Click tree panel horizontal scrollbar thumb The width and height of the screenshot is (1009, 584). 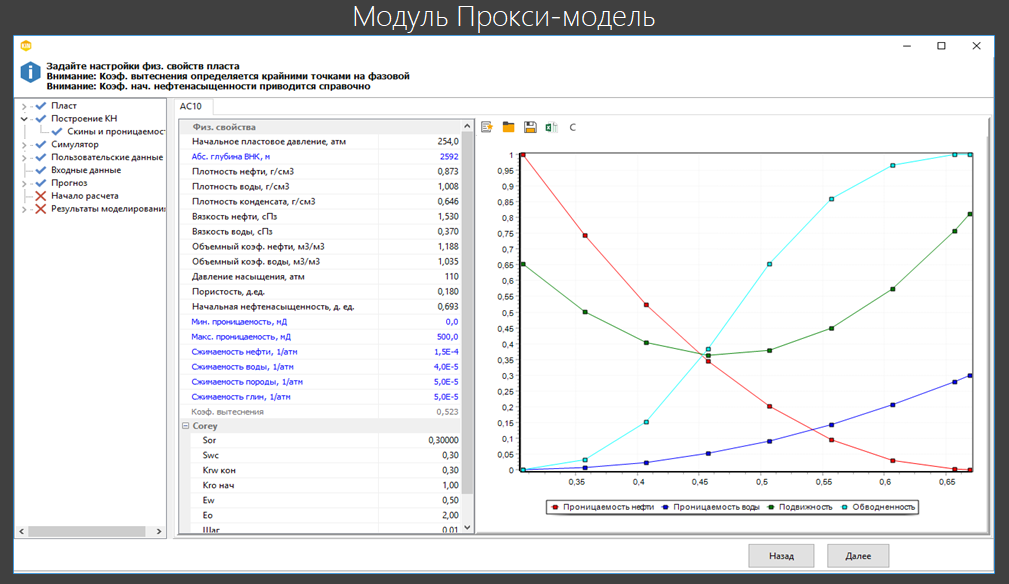(87, 531)
